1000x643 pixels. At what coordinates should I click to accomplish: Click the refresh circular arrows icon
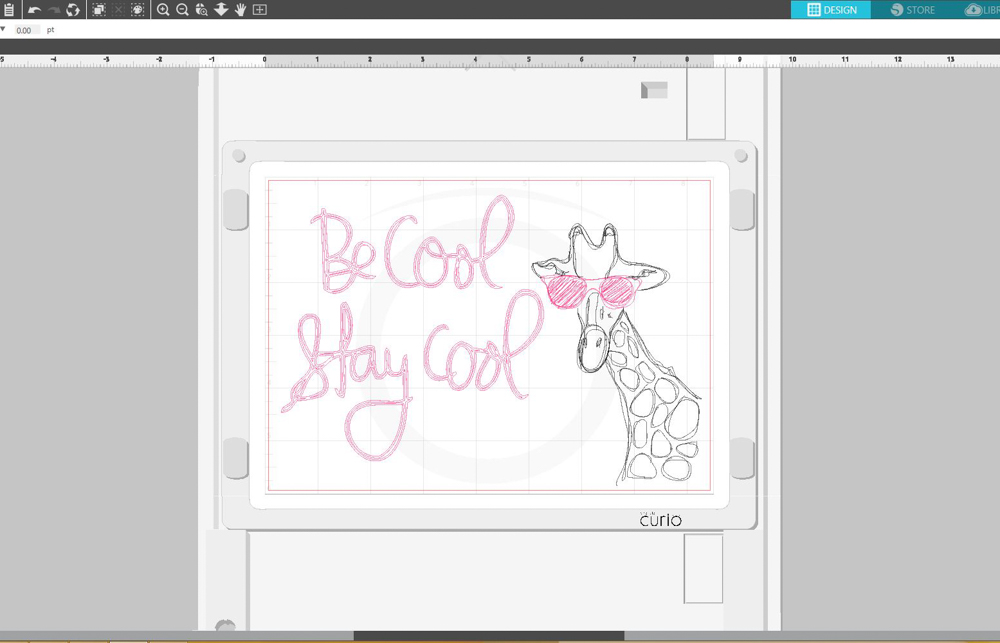(x=73, y=10)
